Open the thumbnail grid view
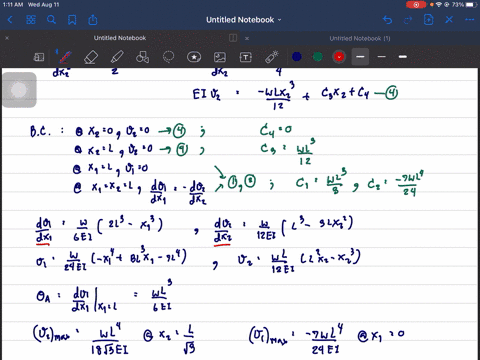 coord(31,20)
